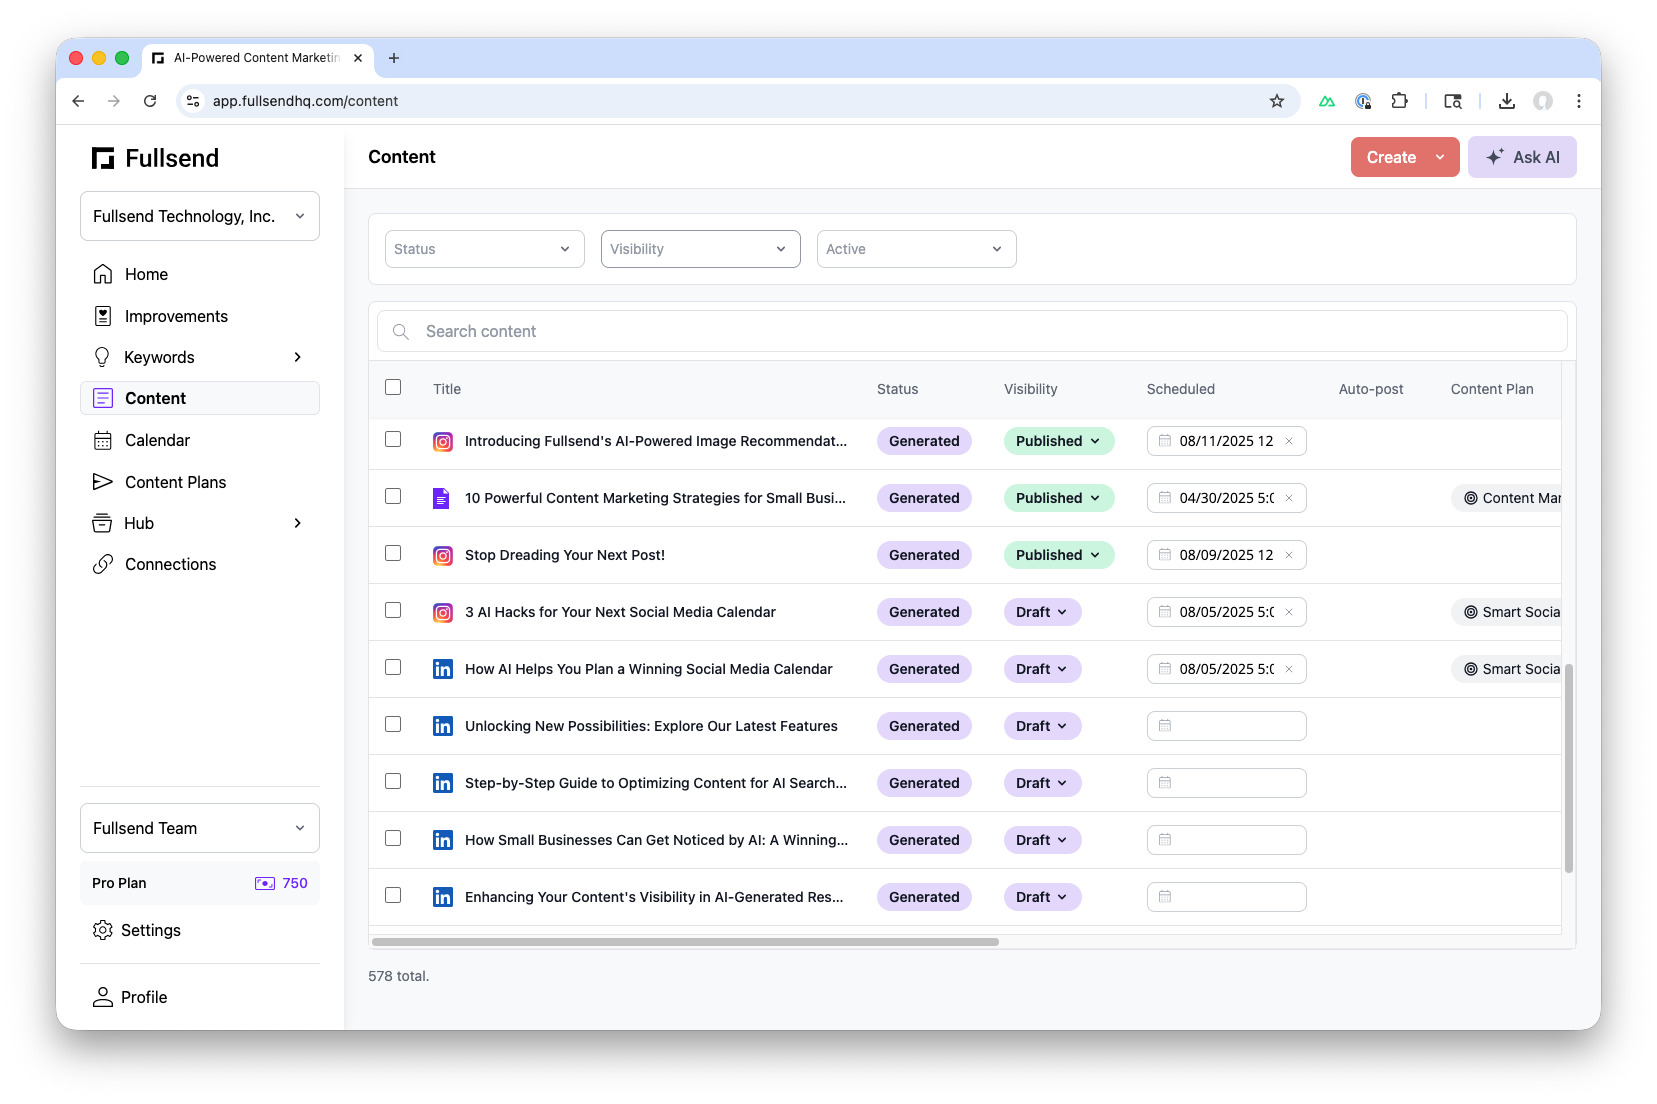Select the checkbox for Stop Dreading Your Next Post
The image size is (1657, 1104).
point(393,553)
